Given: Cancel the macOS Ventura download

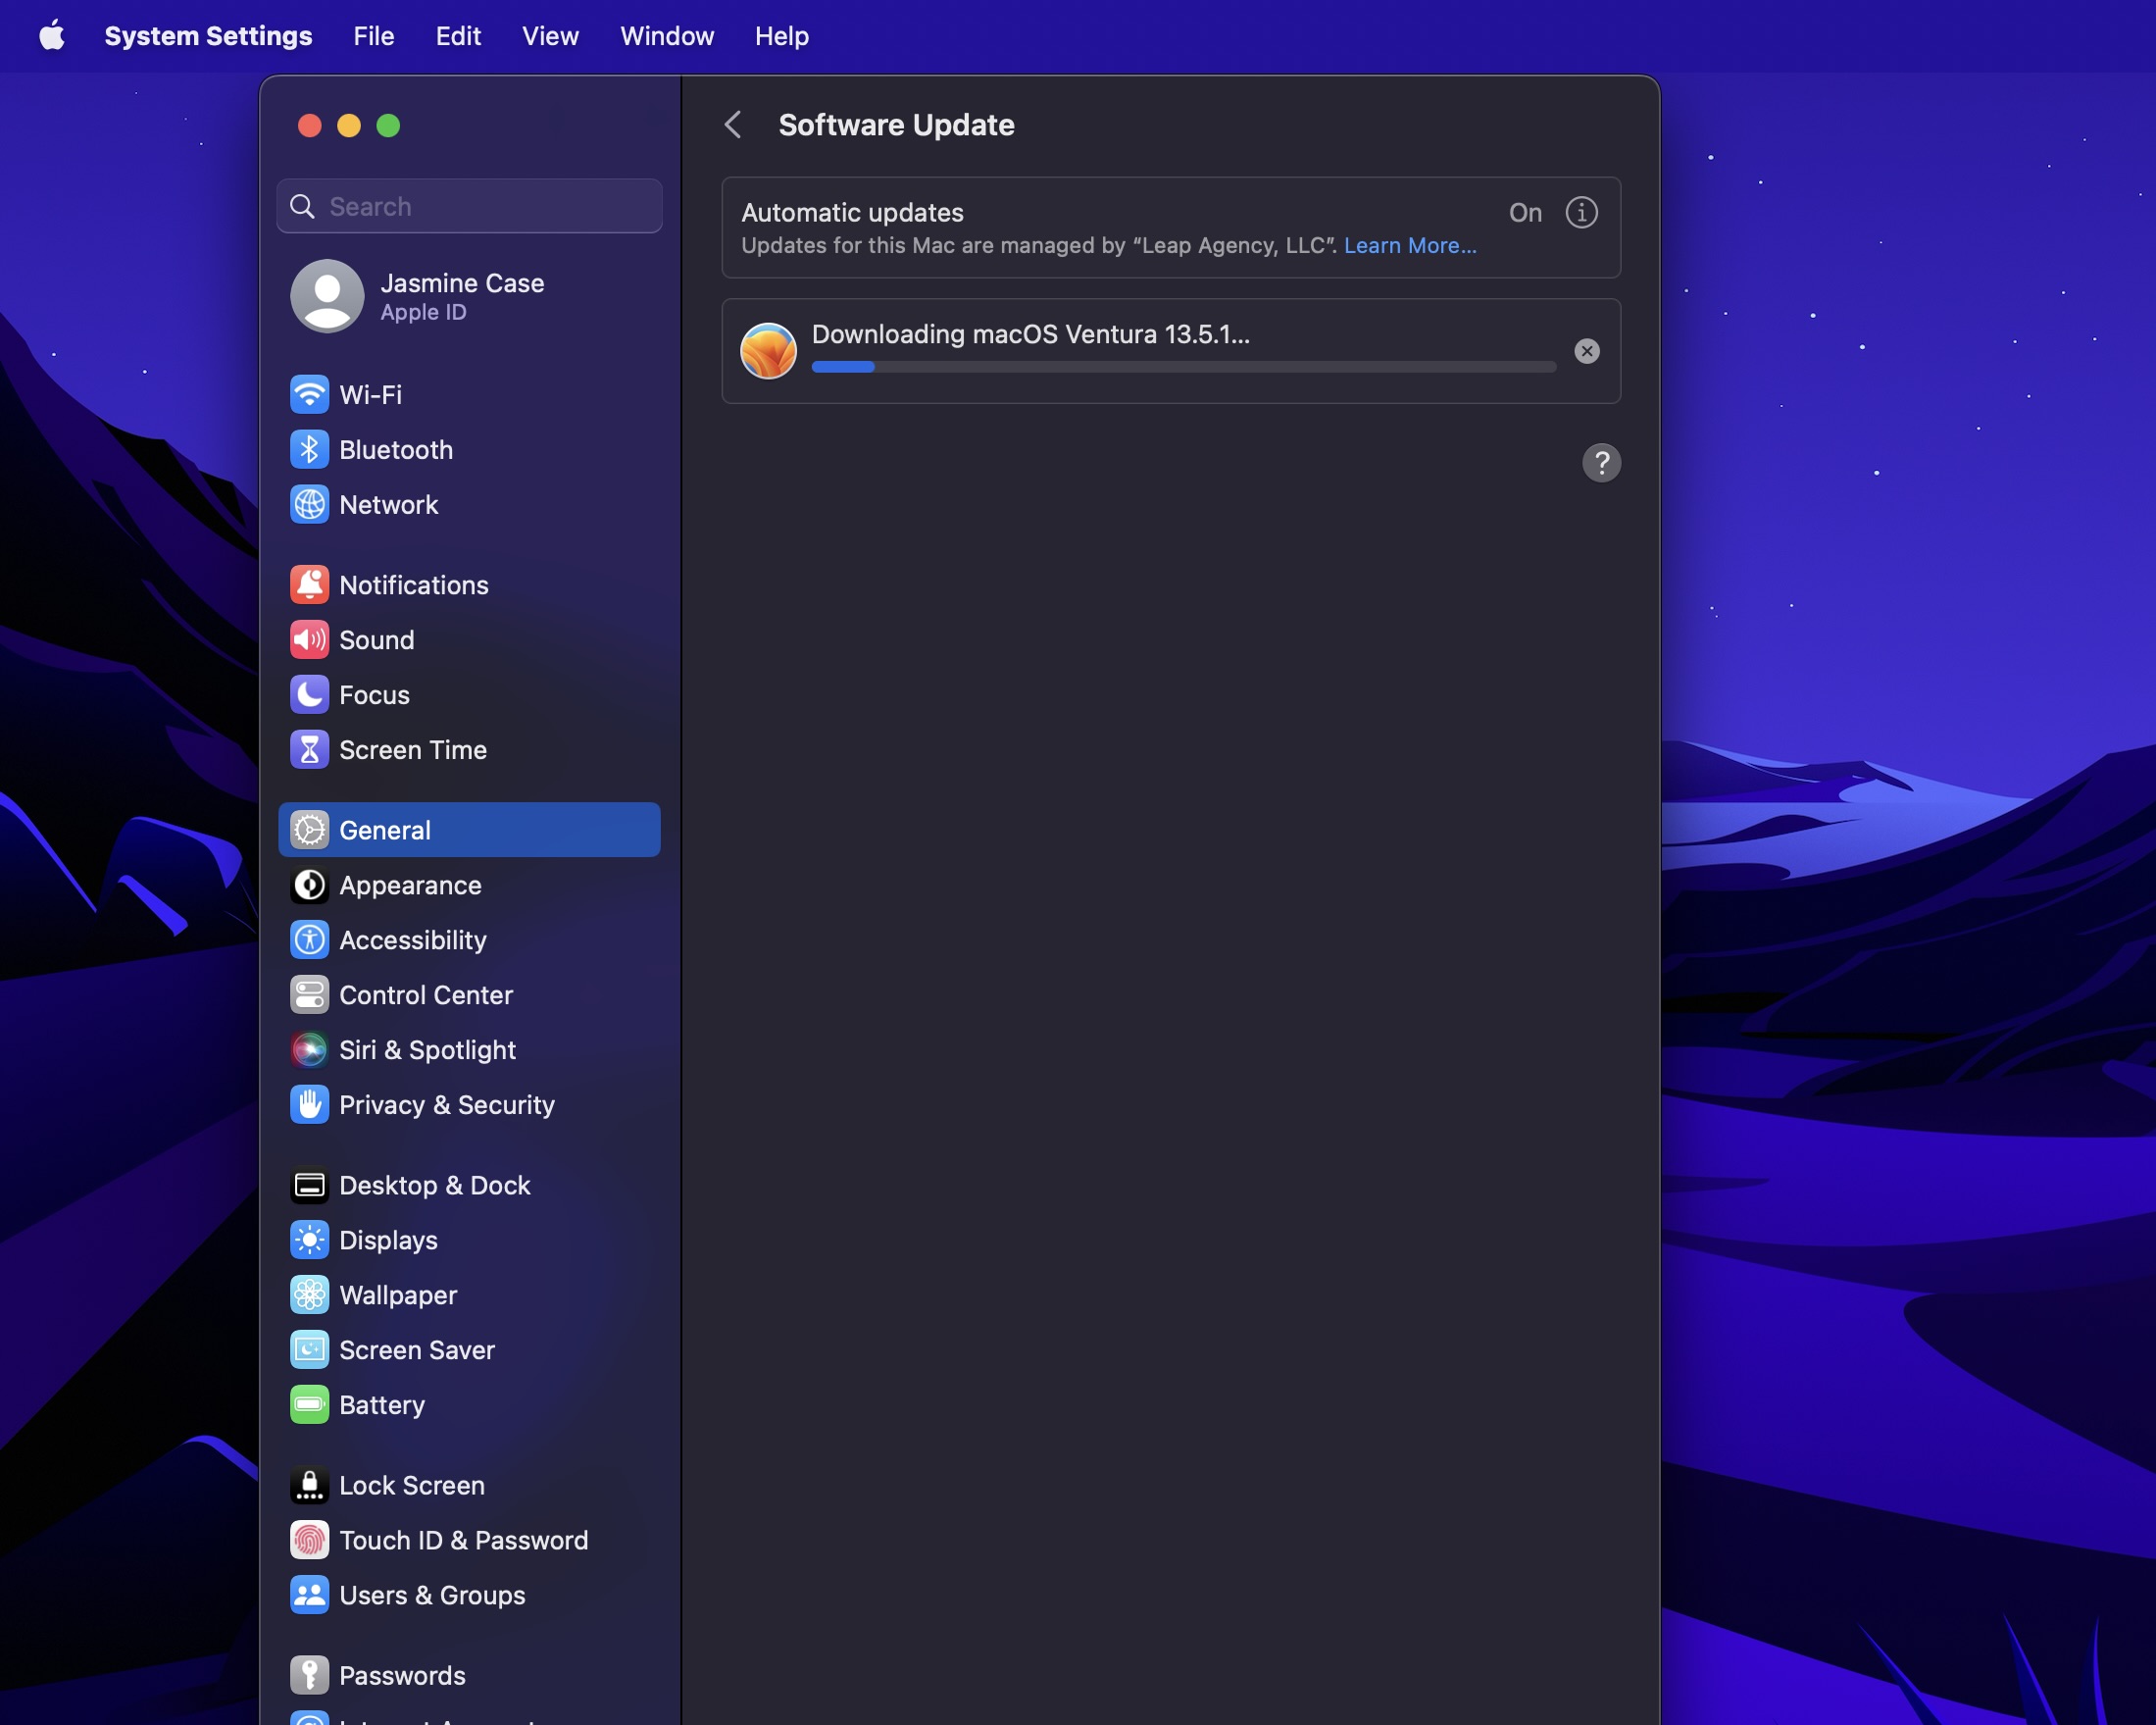Looking at the screenshot, I should pyautogui.click(x=1586, y=351).
